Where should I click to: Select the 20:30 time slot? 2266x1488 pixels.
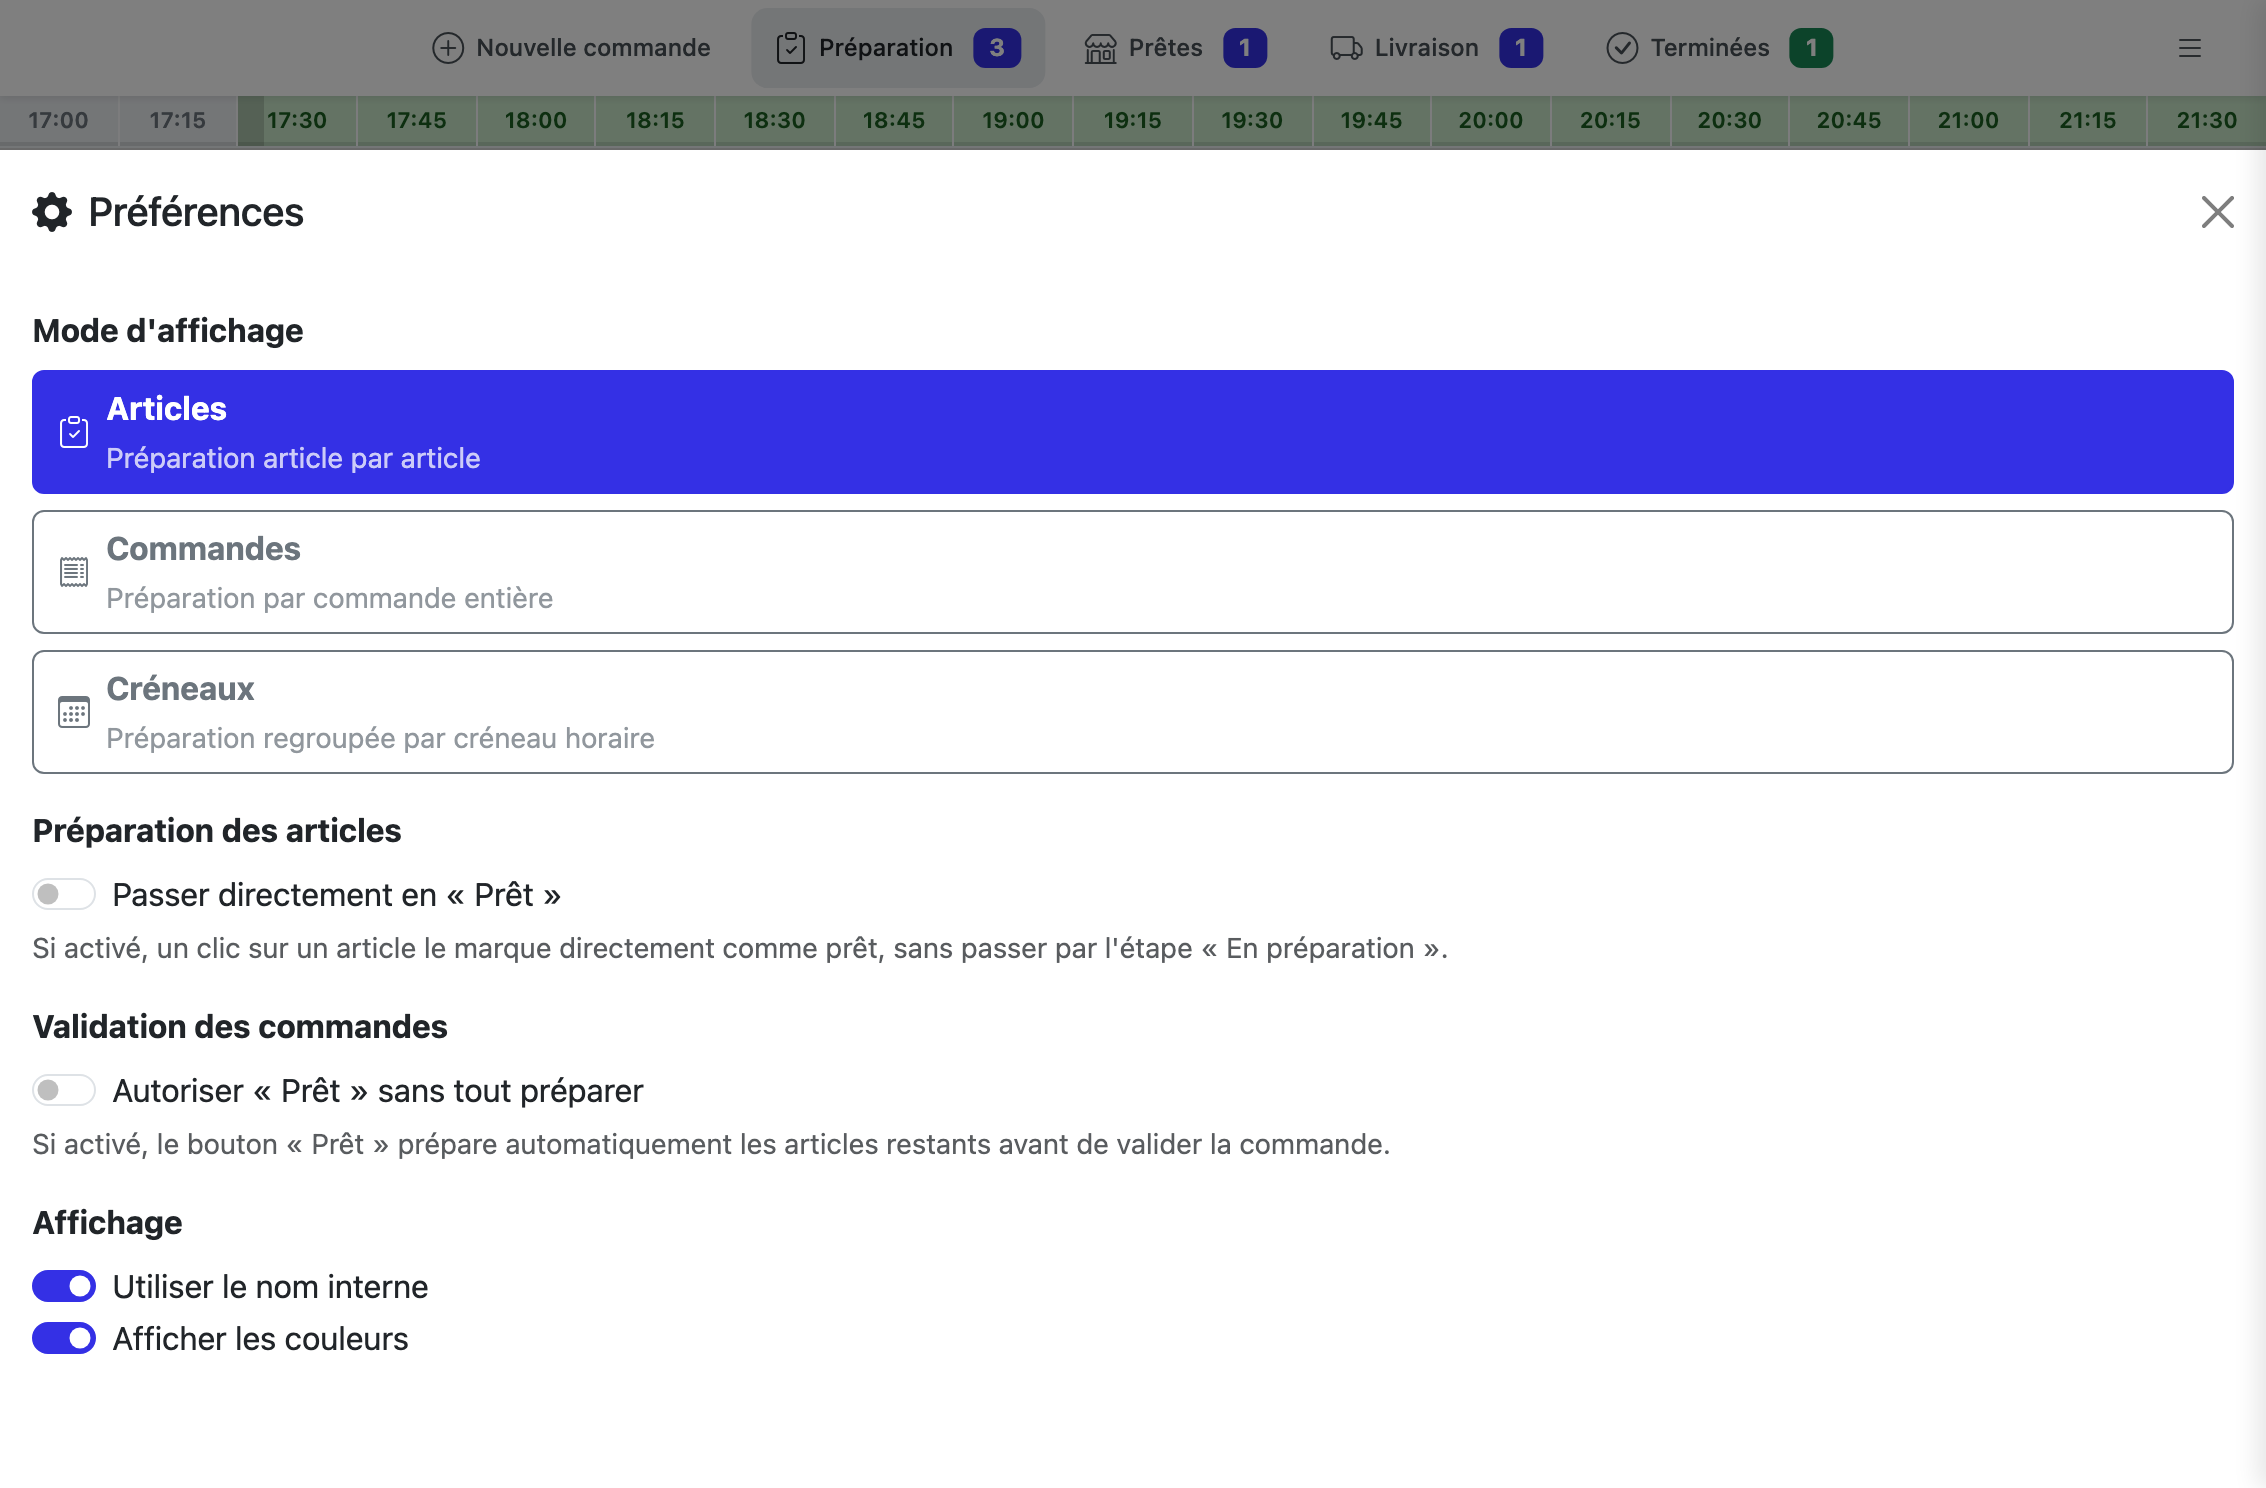point(1730,121)
